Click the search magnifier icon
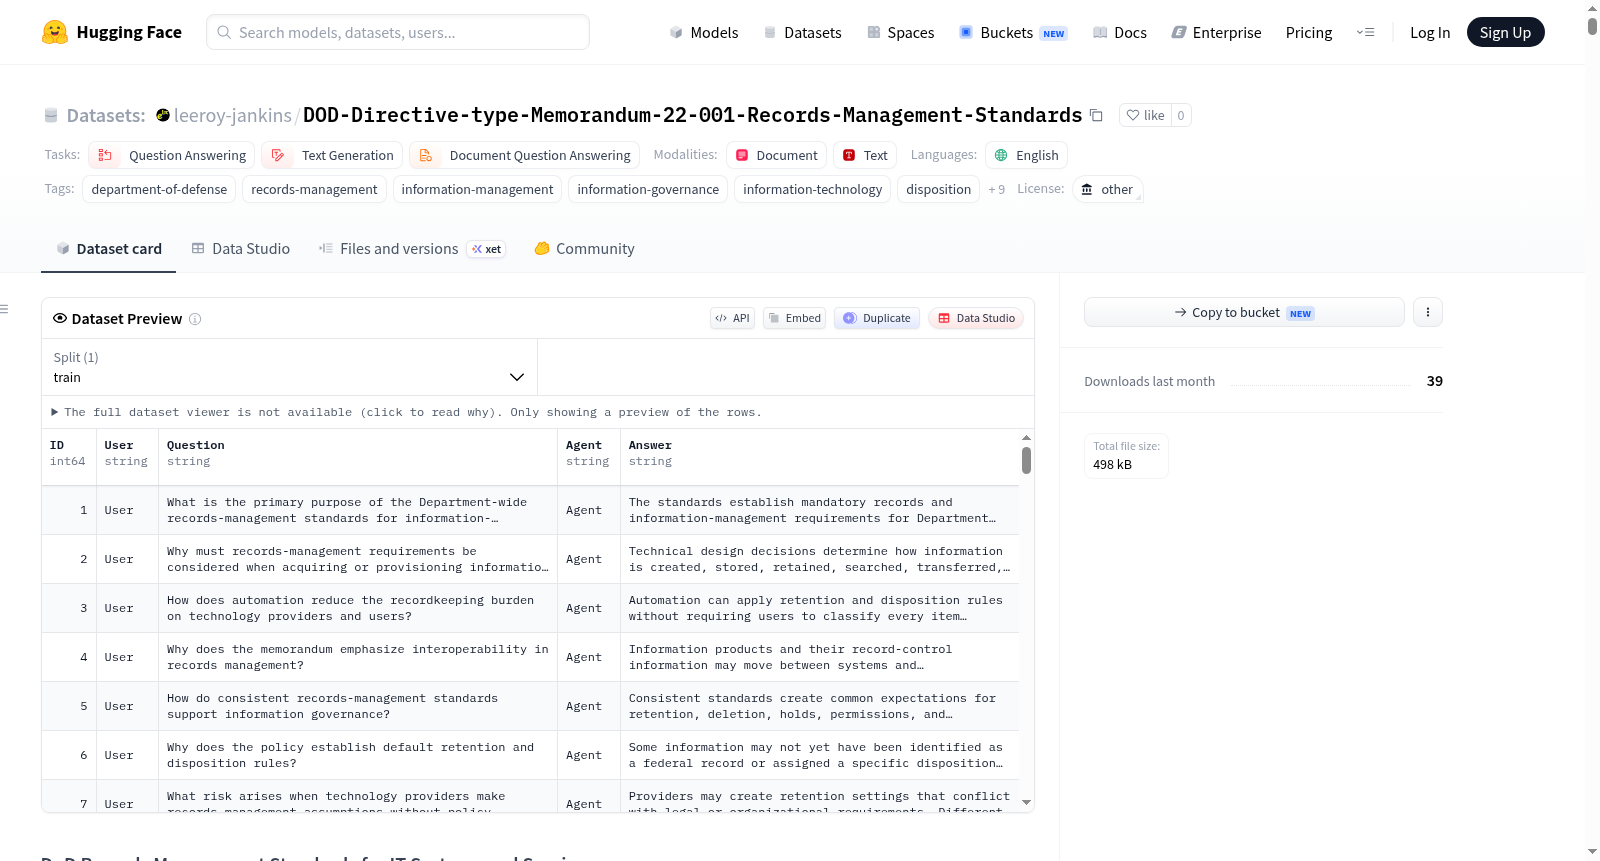 pyautogui.click(x=224, y=32)
